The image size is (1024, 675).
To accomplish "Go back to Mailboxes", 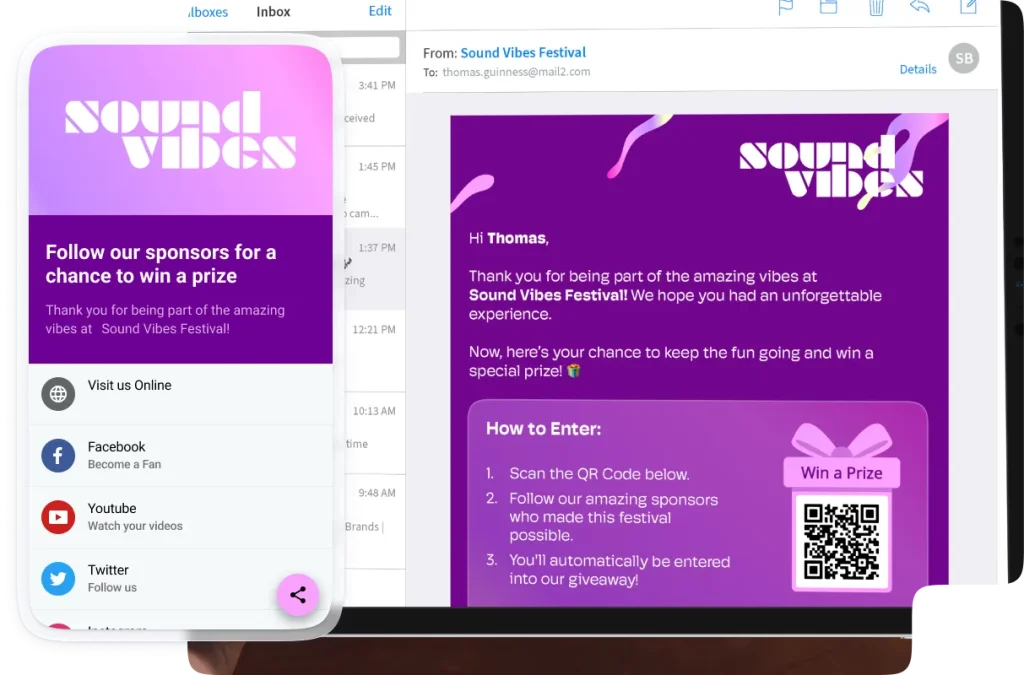I will tap(207, 12).
